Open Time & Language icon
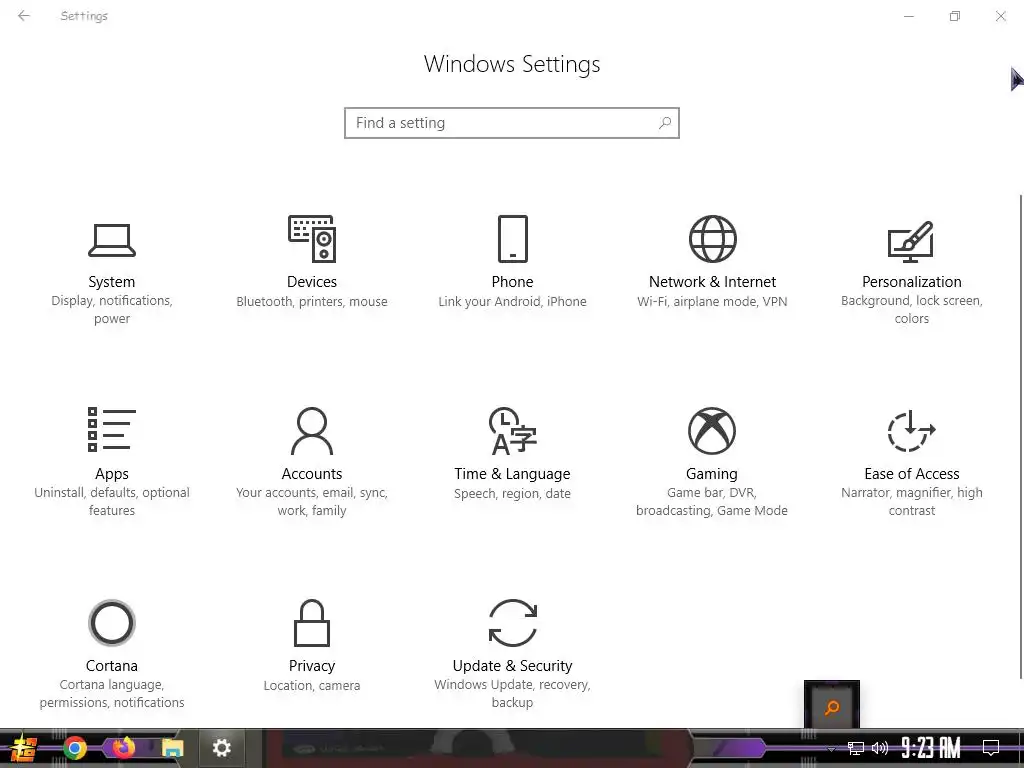 (x=513, y=431)
